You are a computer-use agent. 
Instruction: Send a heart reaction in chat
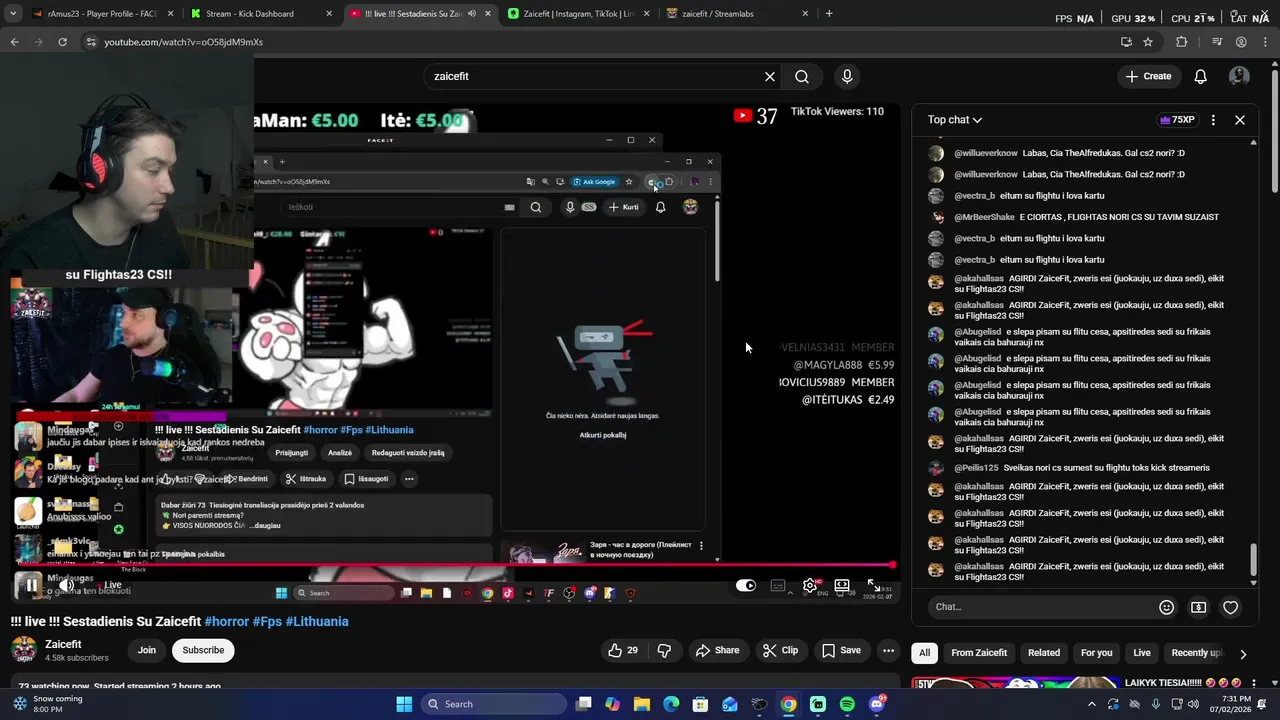point(1231,607)
